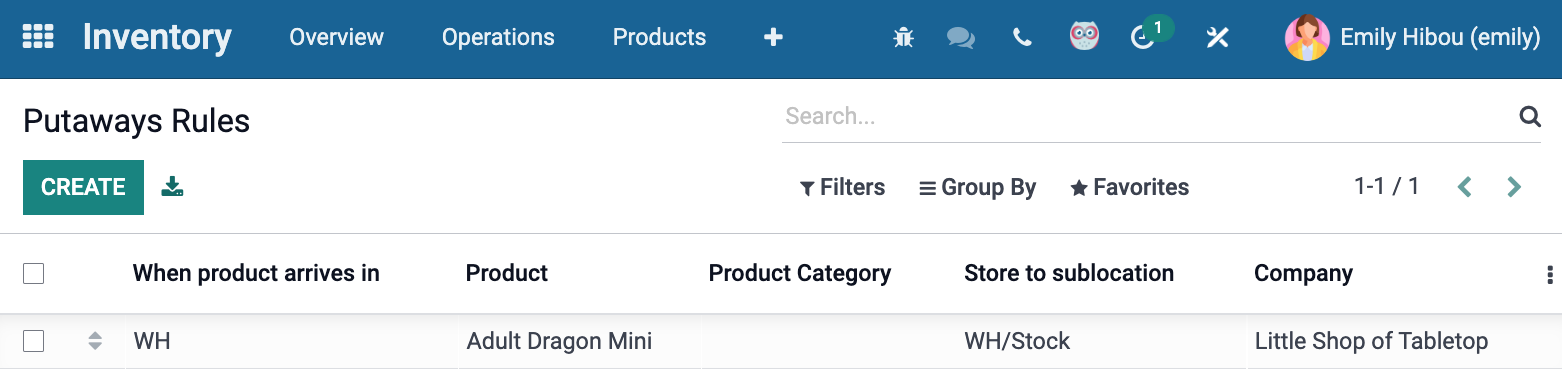Click the search magnifier icon
1562x386 pixels.
coord(1530,117)
